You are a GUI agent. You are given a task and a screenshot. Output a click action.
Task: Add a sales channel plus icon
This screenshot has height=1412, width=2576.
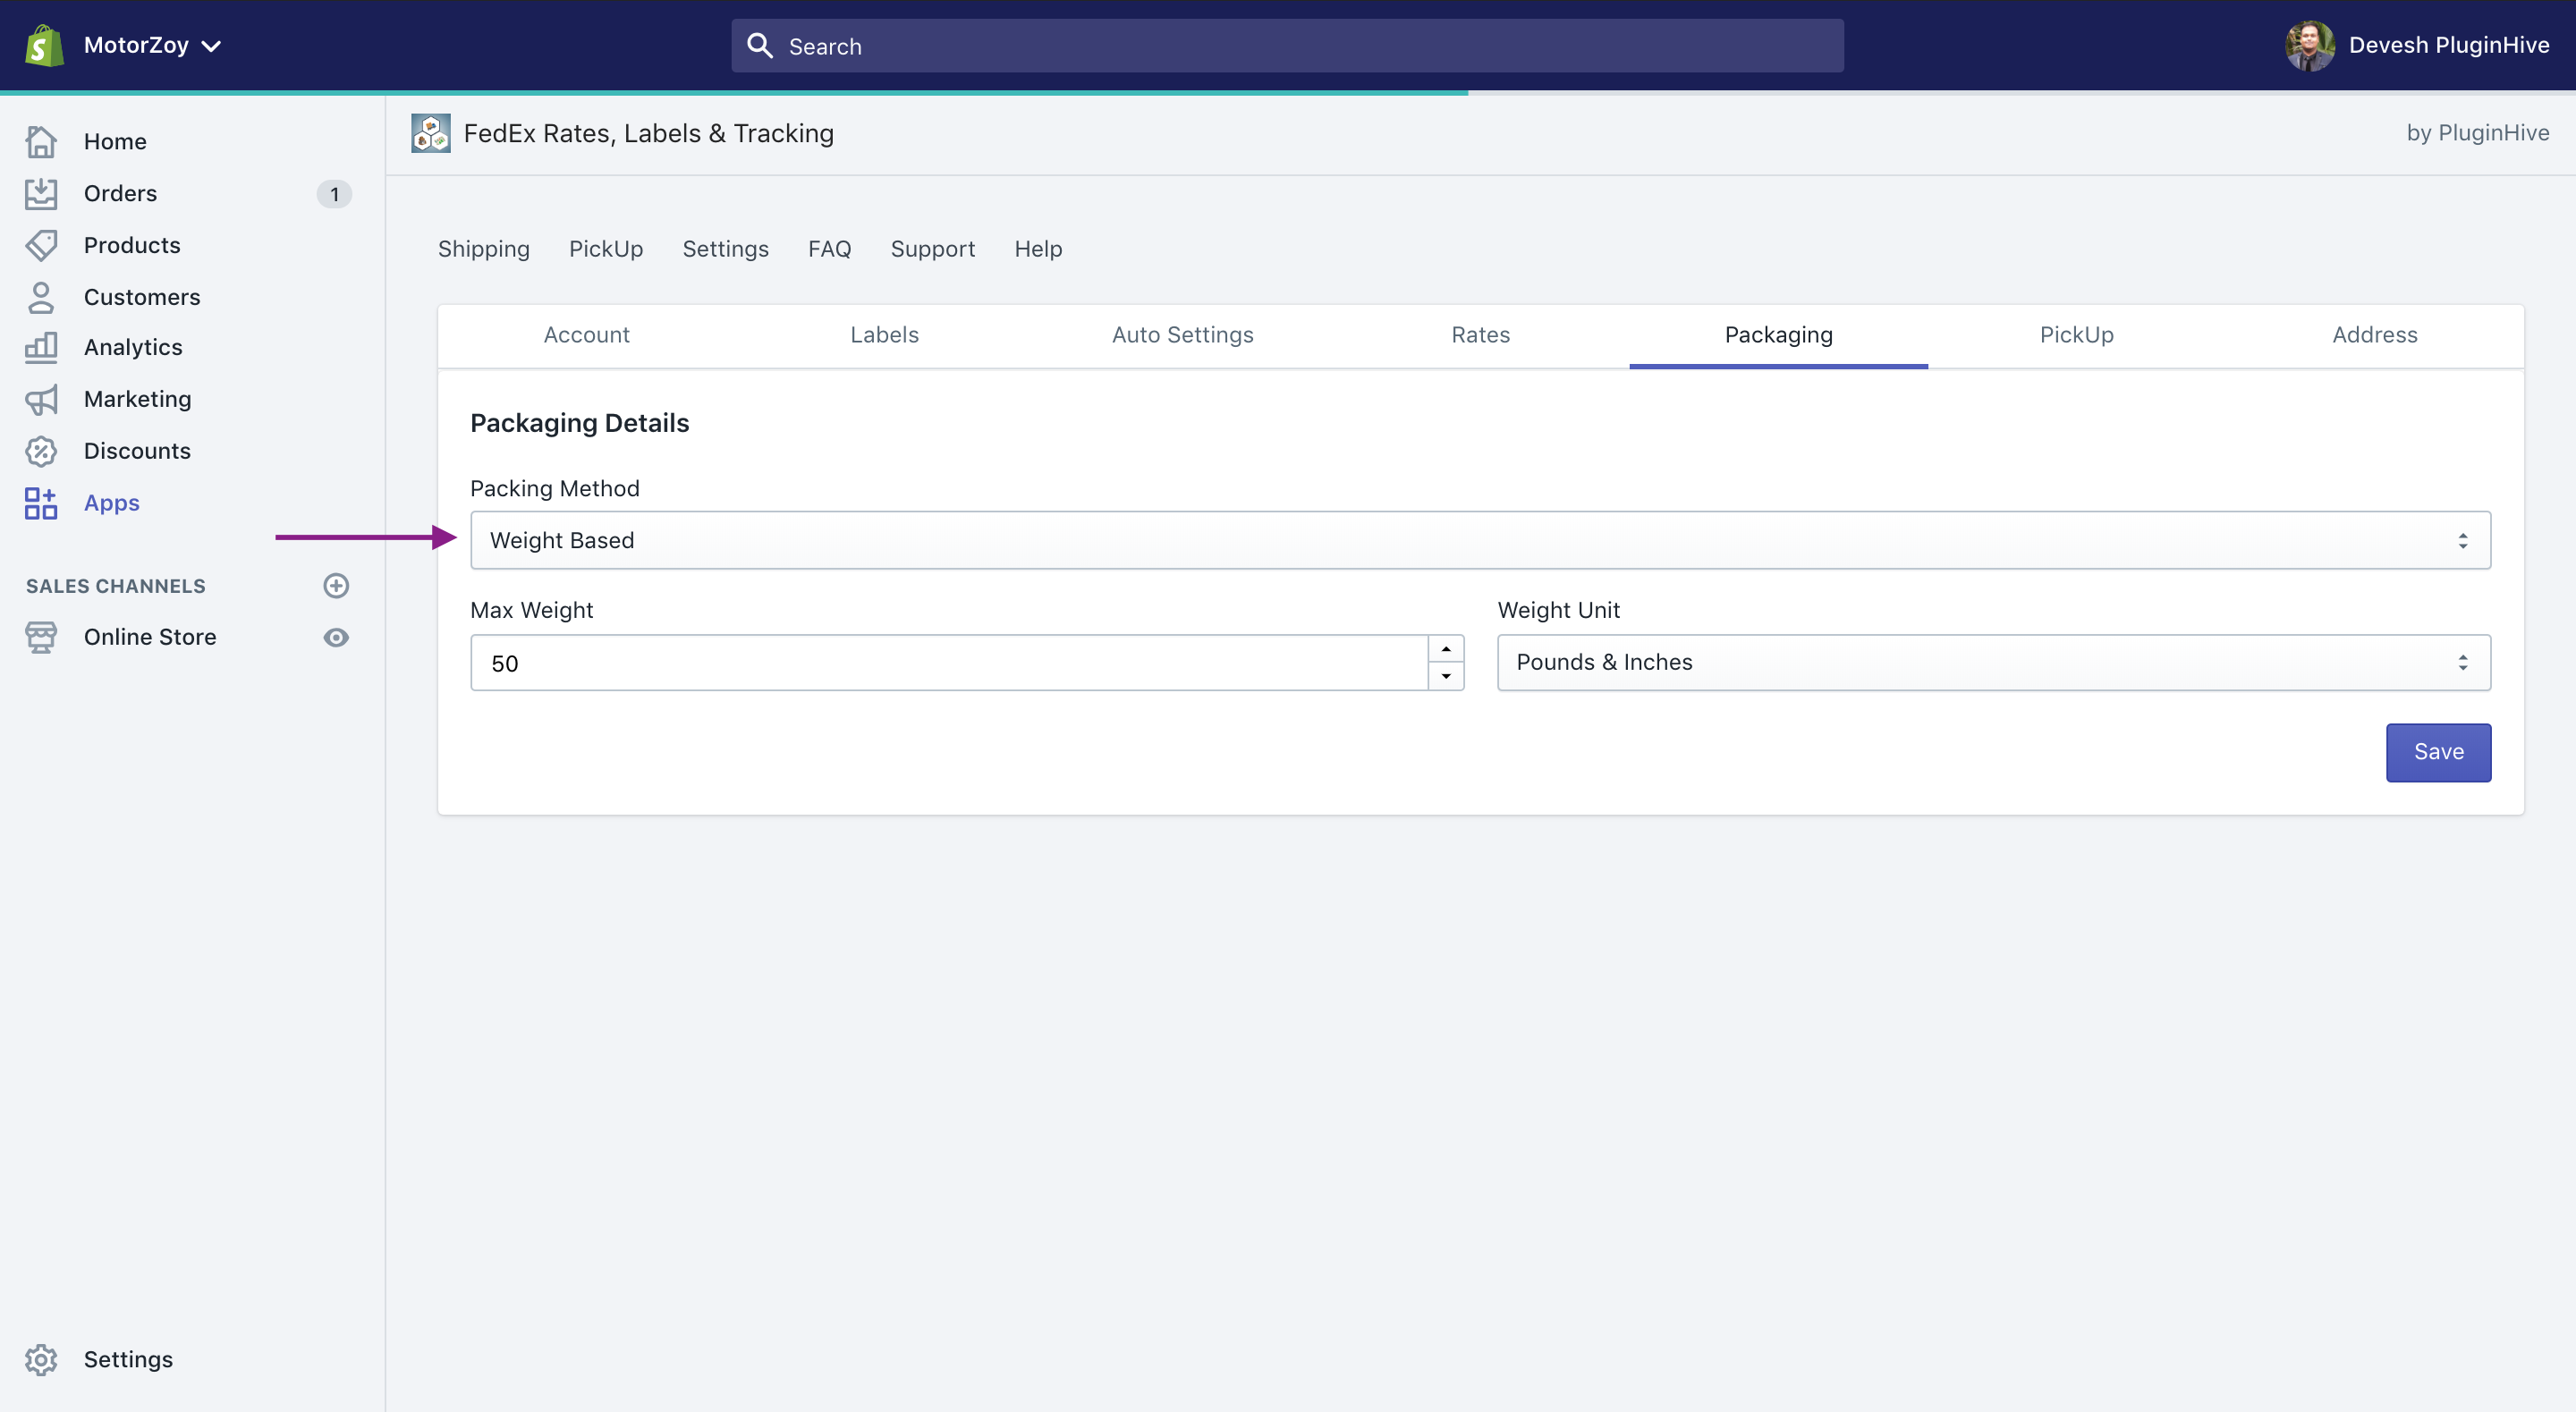click(336, 586)
